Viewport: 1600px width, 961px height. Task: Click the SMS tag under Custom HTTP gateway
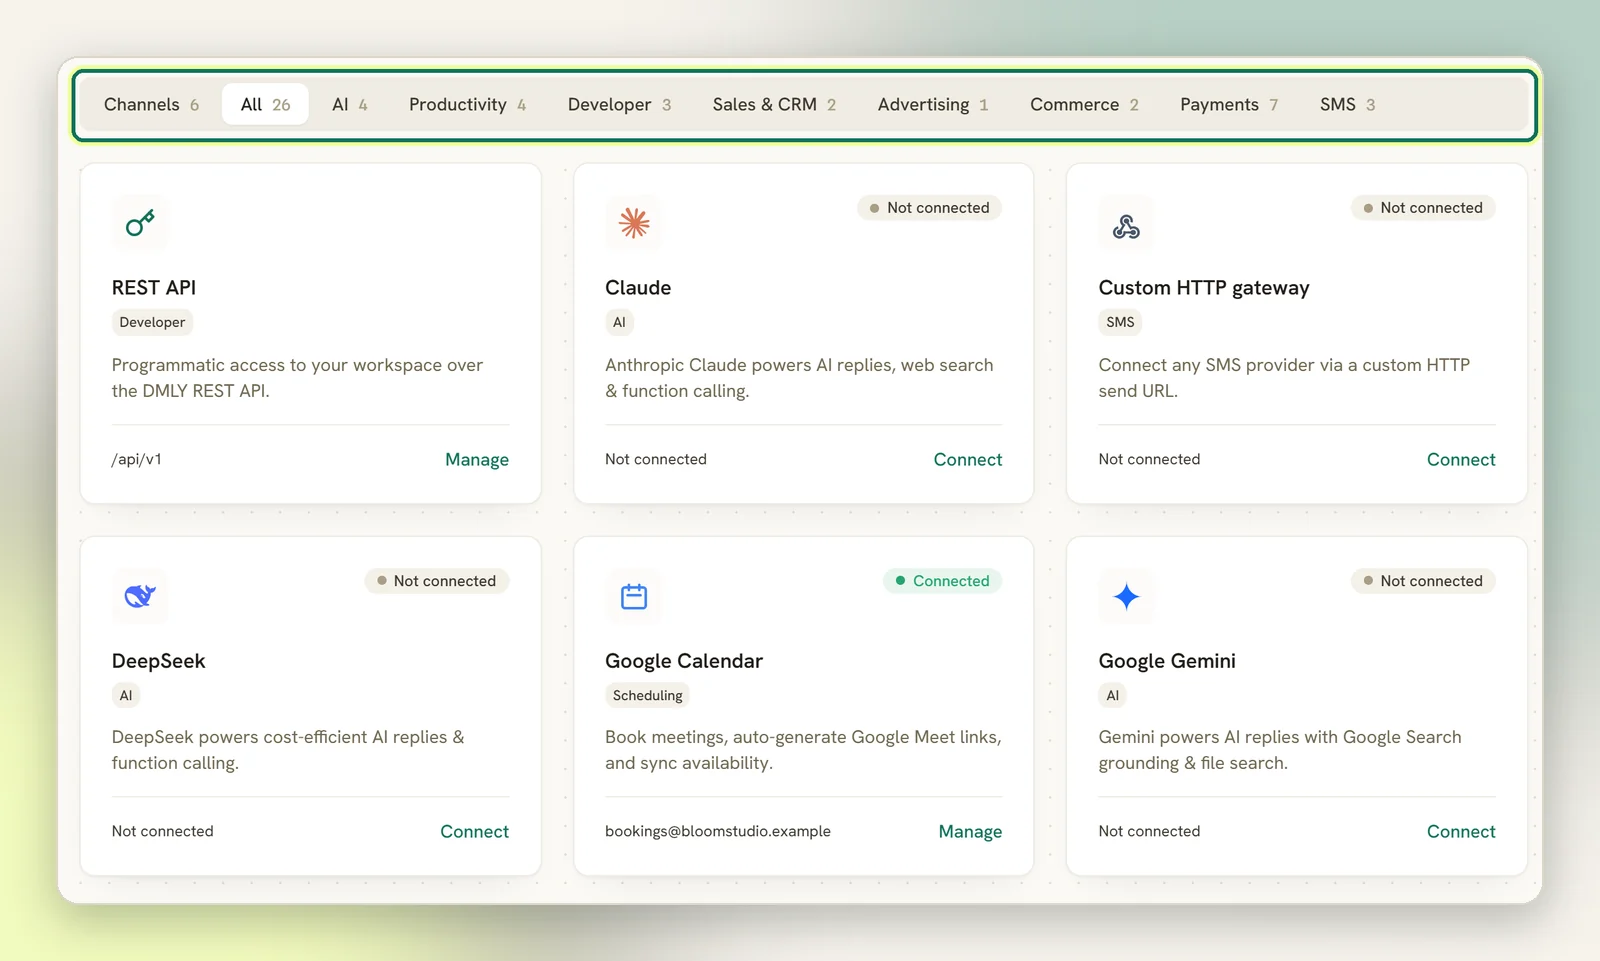1120,322
